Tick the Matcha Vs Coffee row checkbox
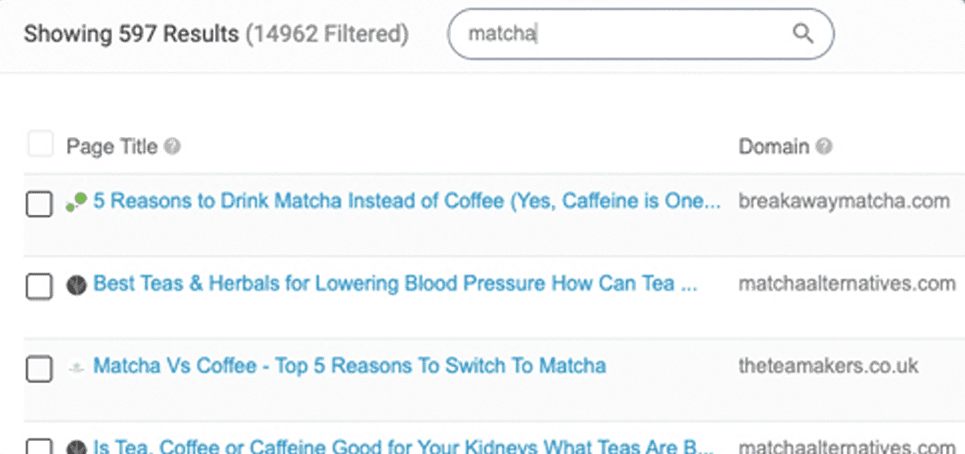Image resolution: width=965 pixels, height=454 pixels. (39, 369)
